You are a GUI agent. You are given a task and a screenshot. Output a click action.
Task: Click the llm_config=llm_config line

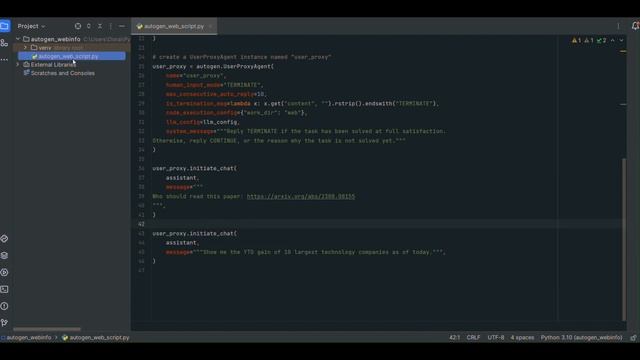202,122
